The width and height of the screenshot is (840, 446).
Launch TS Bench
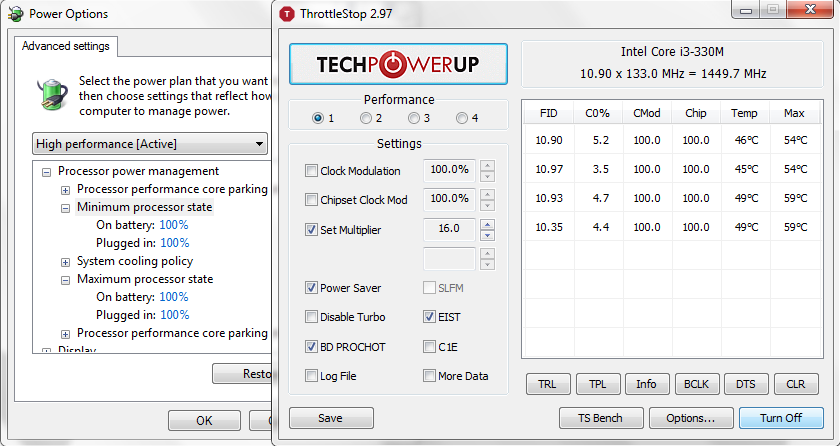601,418
